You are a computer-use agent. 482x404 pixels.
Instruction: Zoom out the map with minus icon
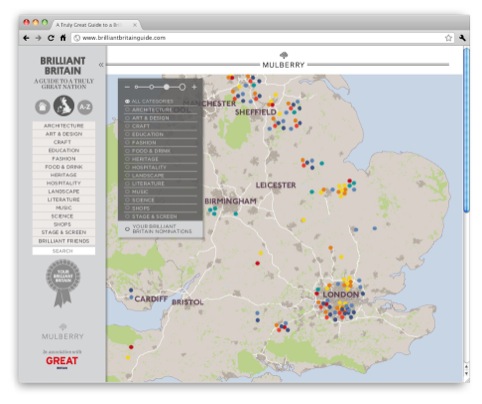(127, 87)
